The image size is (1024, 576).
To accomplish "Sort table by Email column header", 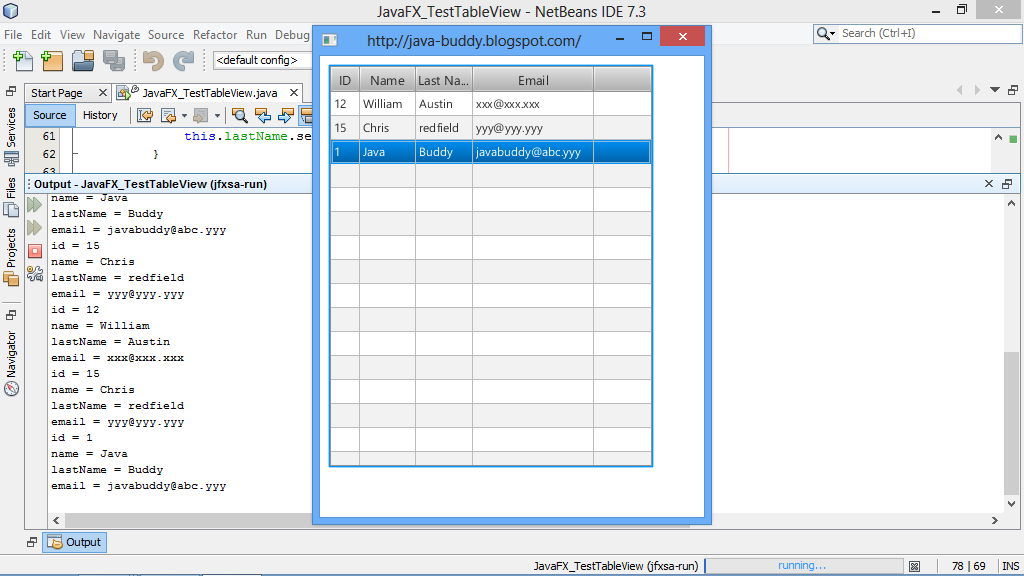I will click(x=533, y=80).
